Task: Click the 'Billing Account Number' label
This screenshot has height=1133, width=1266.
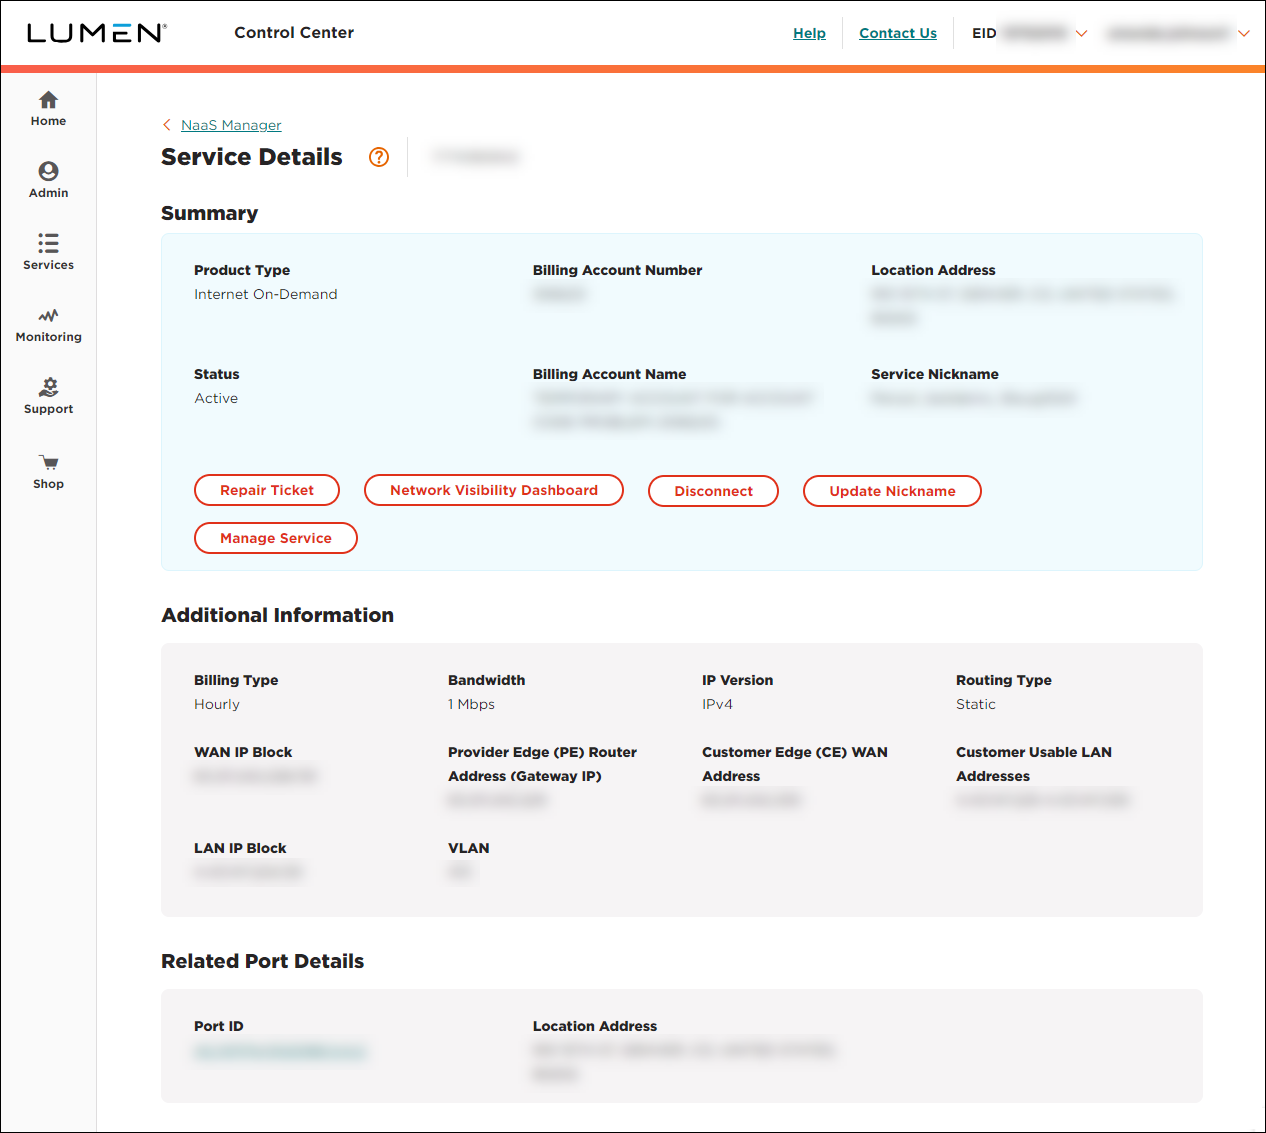Action: (x=617, y=270)
